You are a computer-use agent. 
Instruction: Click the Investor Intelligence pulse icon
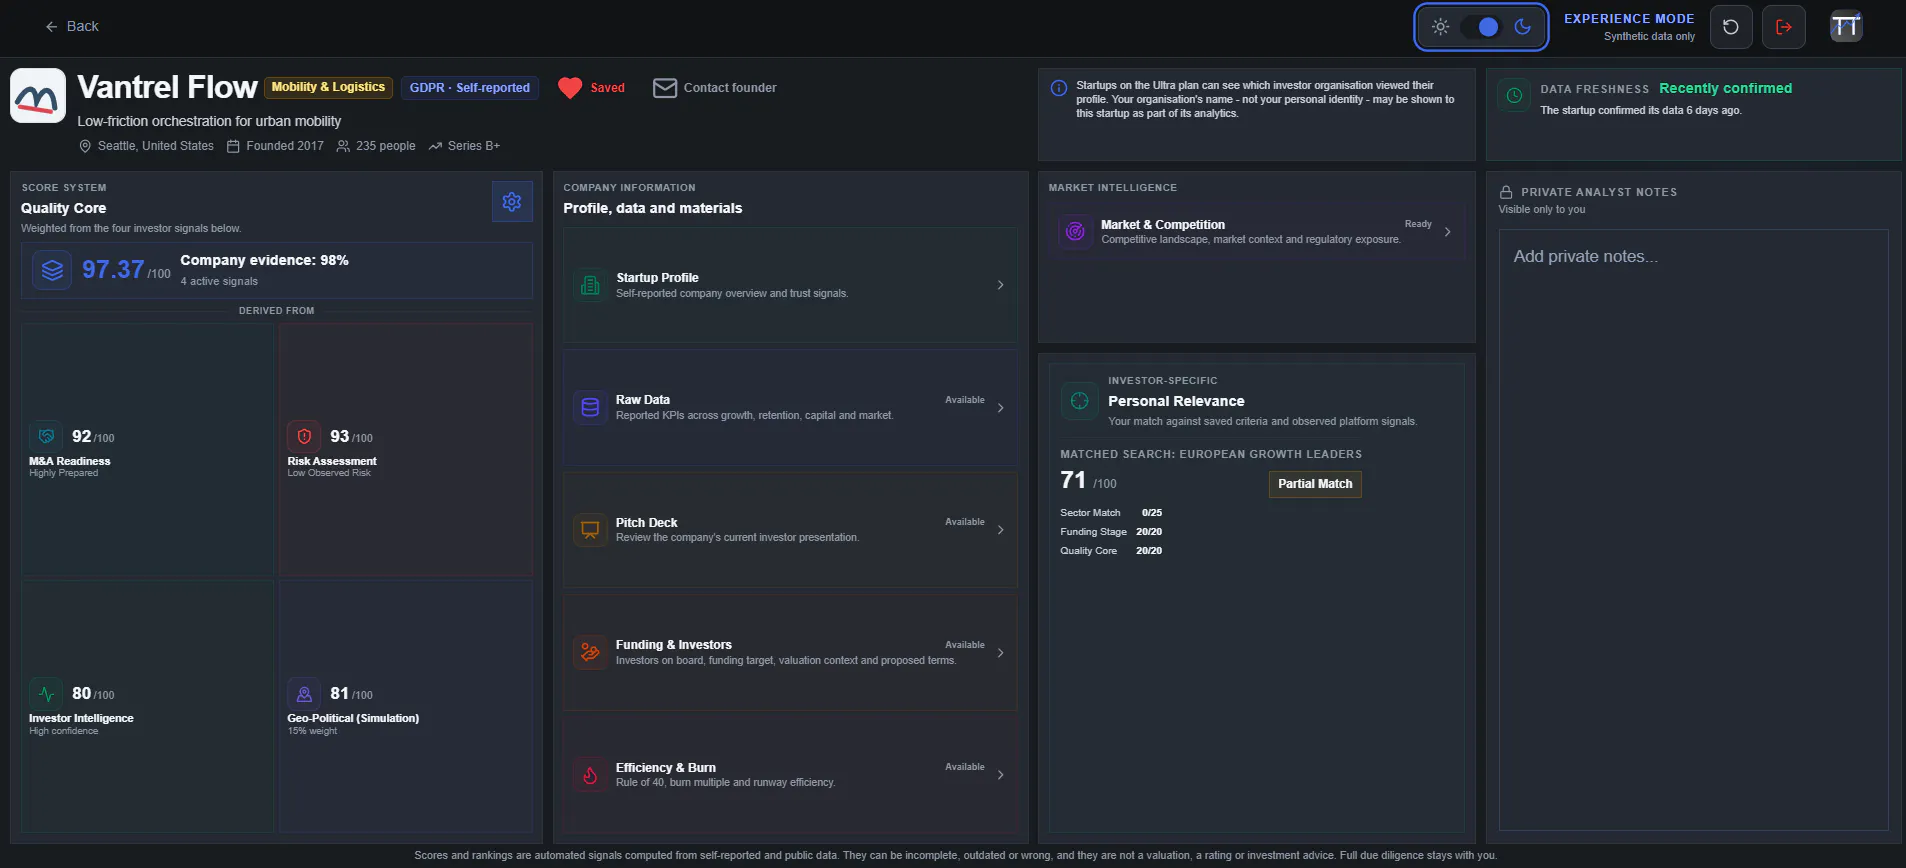pos(46,694)
